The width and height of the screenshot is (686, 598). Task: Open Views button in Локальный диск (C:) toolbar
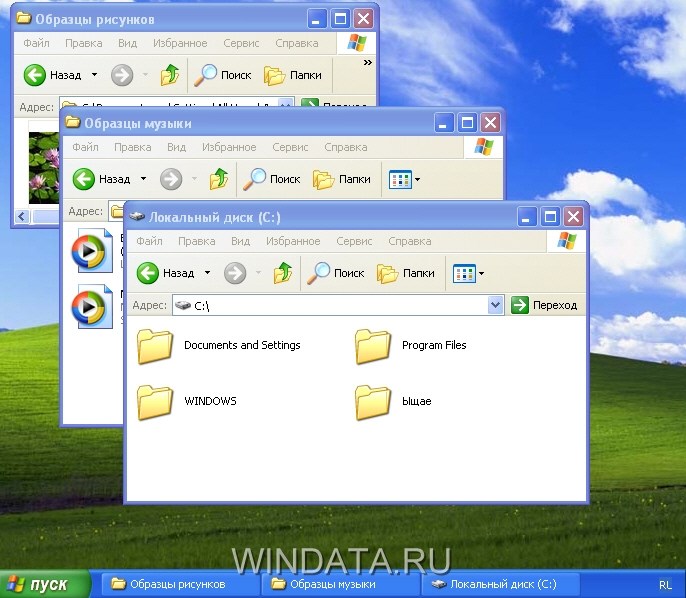(464, 273)
